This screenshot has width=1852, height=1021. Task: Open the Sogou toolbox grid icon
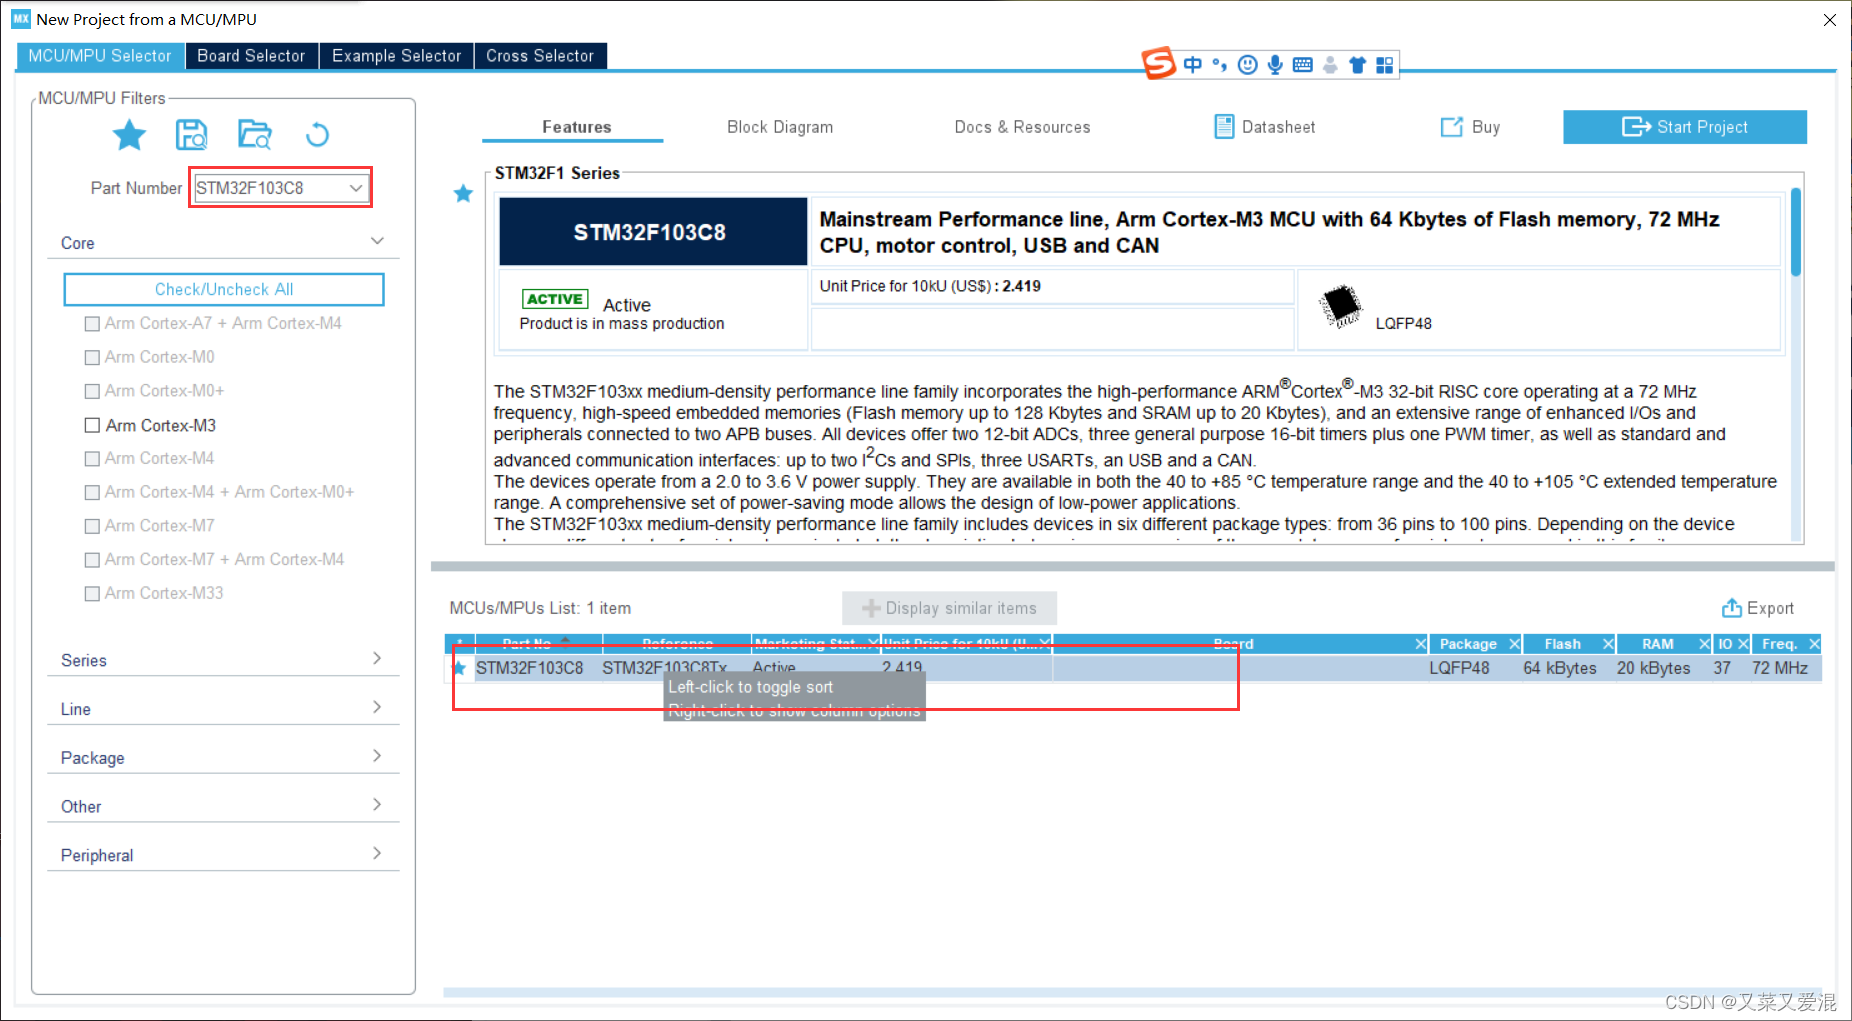pos(1384,65)
